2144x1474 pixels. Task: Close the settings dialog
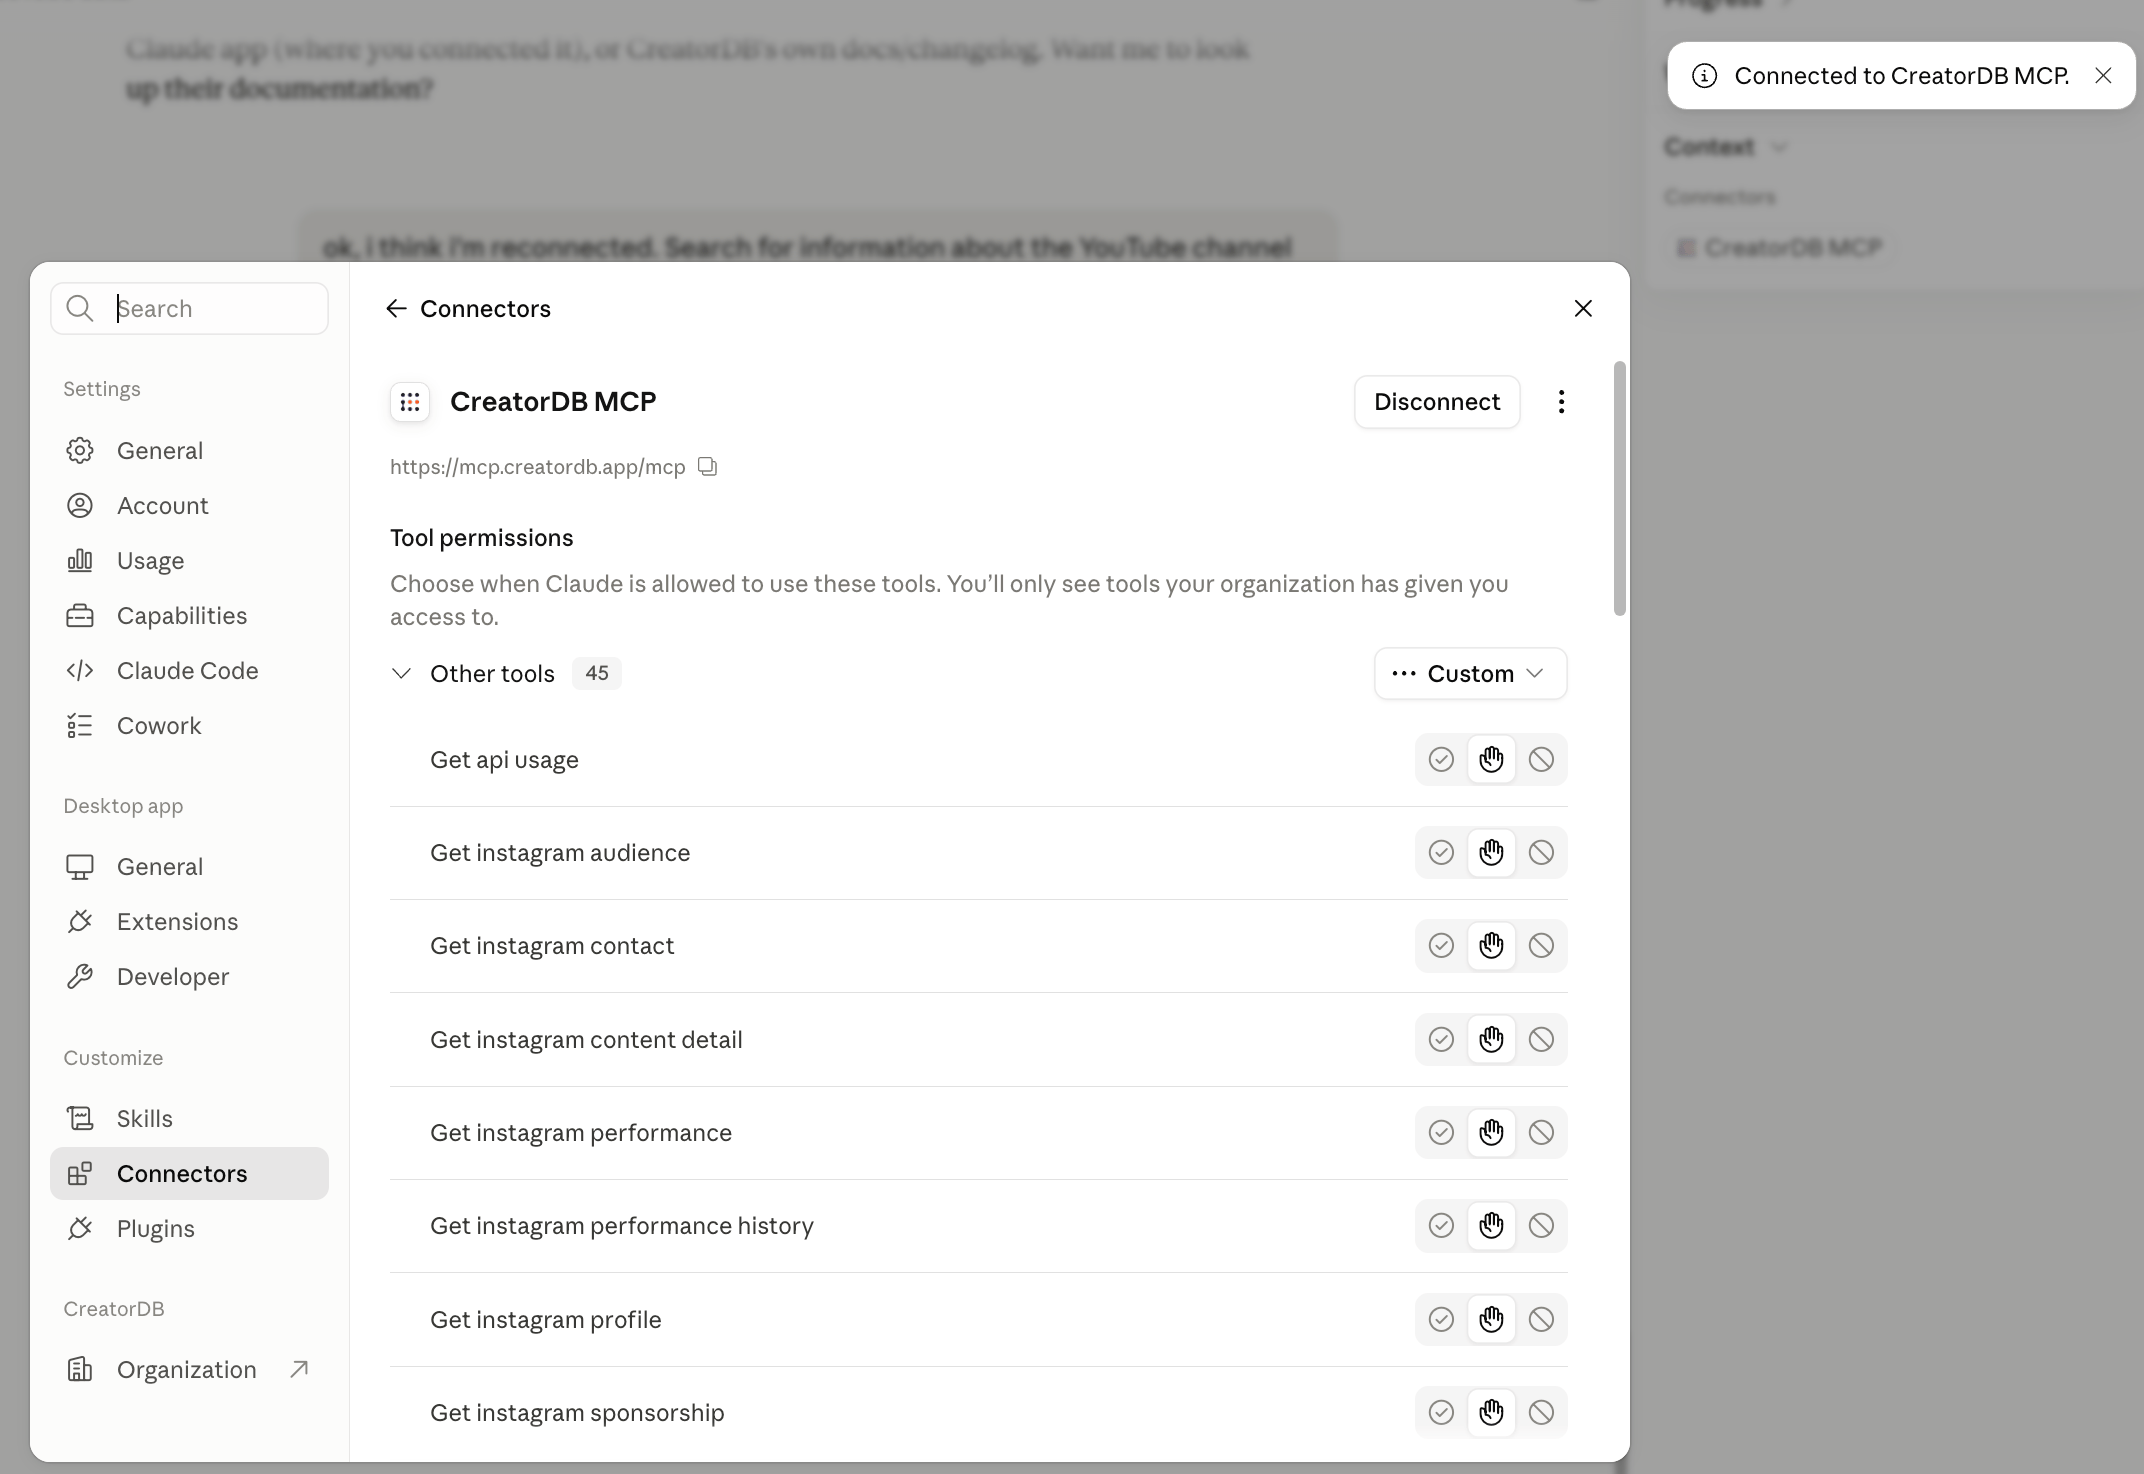pyautogui.click(x=1583, y=309)
